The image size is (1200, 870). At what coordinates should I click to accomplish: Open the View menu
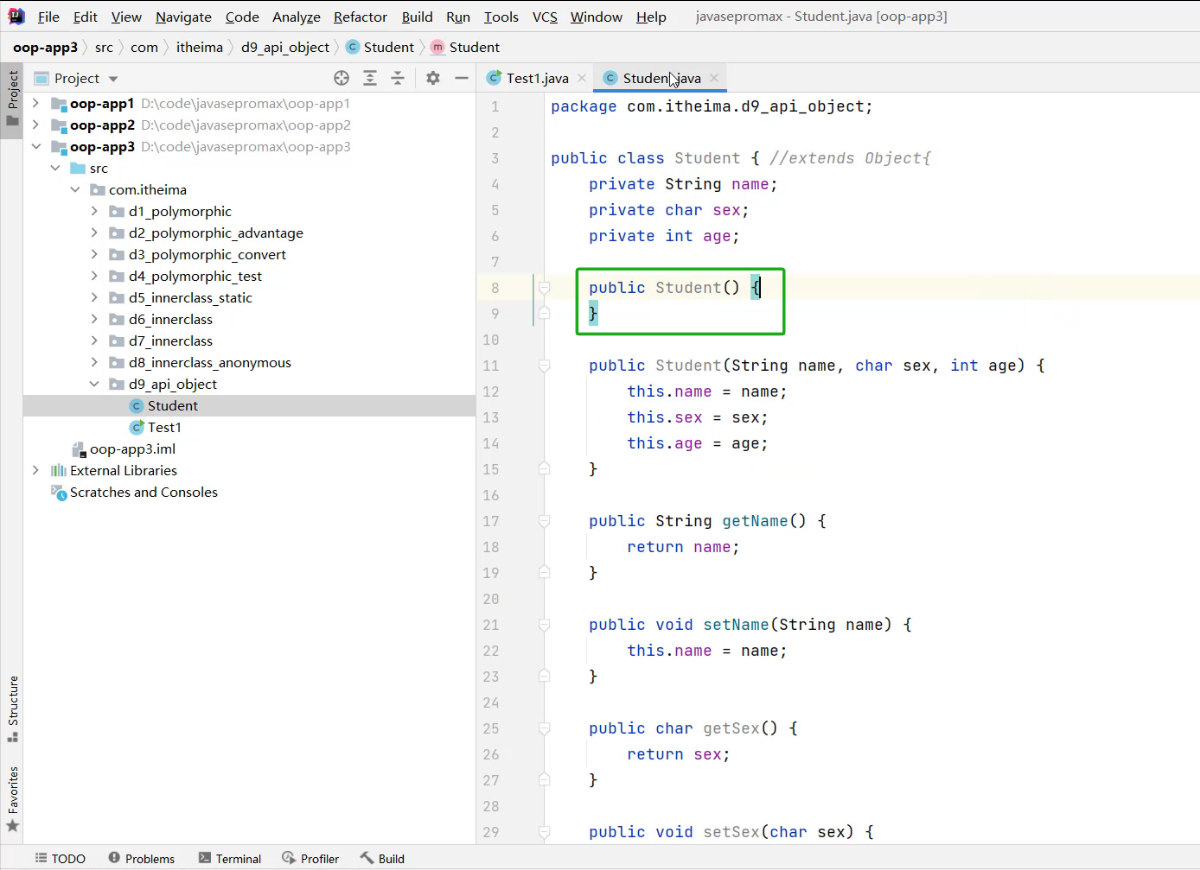(x=126, y=17)
